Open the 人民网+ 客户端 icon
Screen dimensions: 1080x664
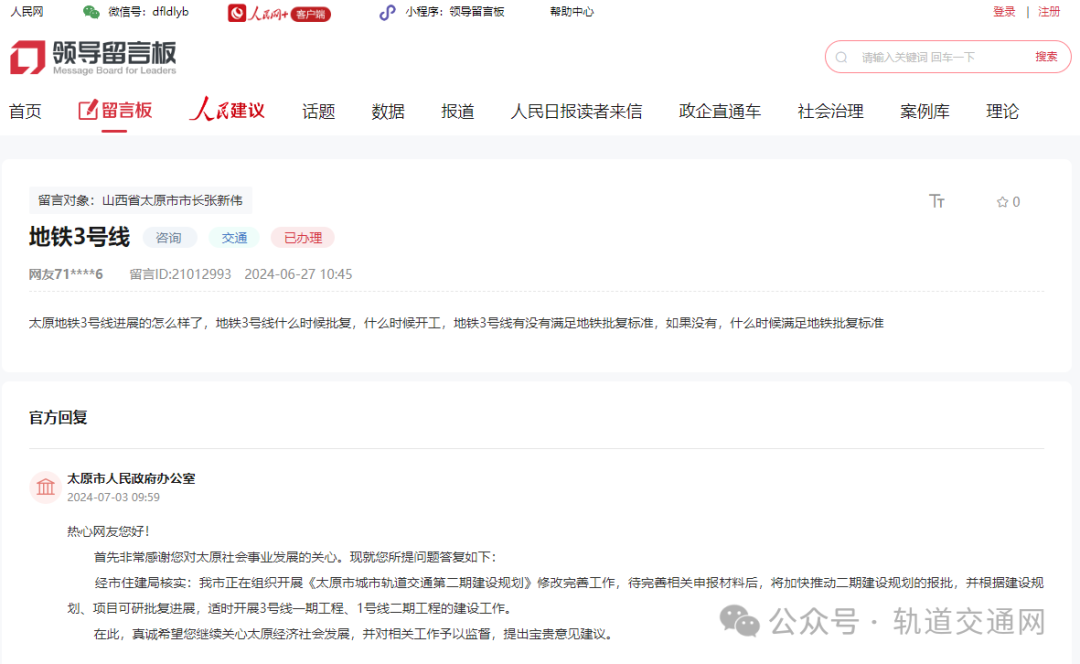(235, 12)
